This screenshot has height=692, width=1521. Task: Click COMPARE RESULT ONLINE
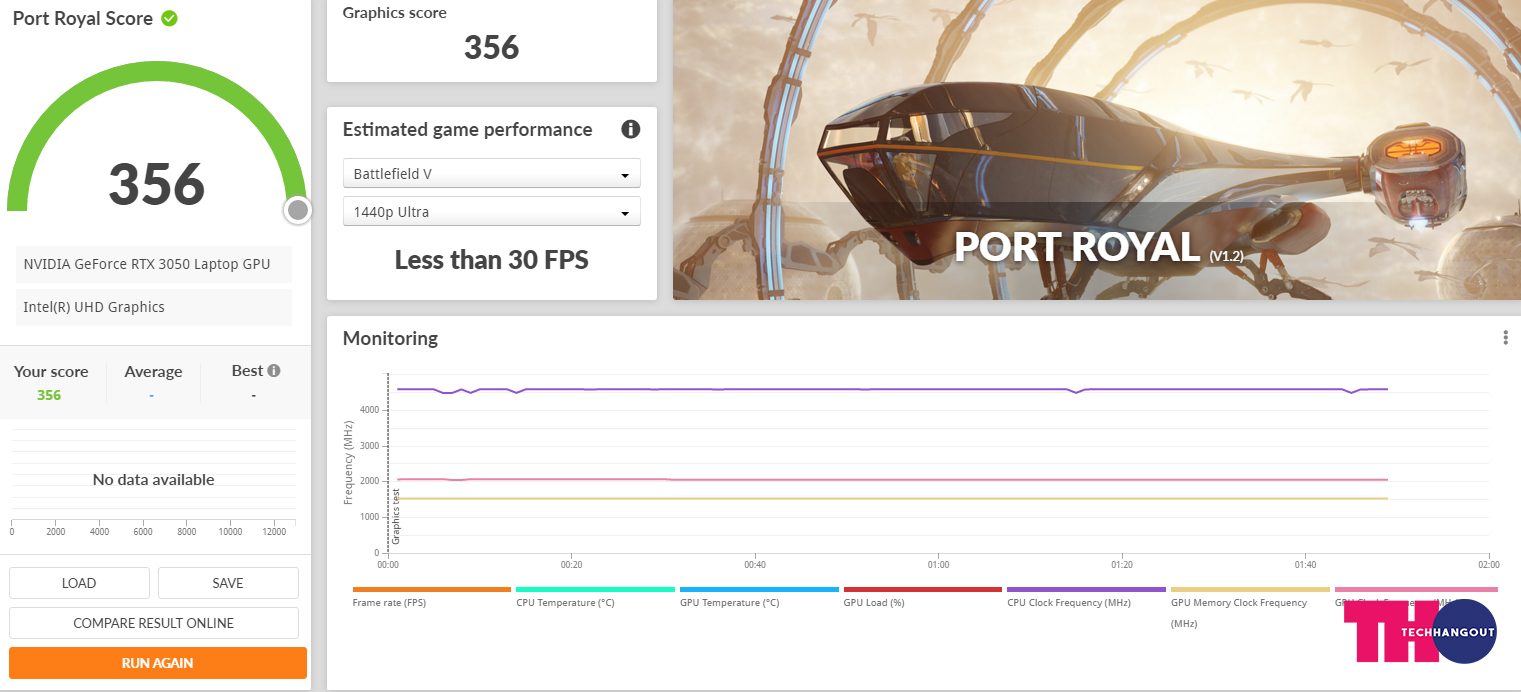point(154,623)
